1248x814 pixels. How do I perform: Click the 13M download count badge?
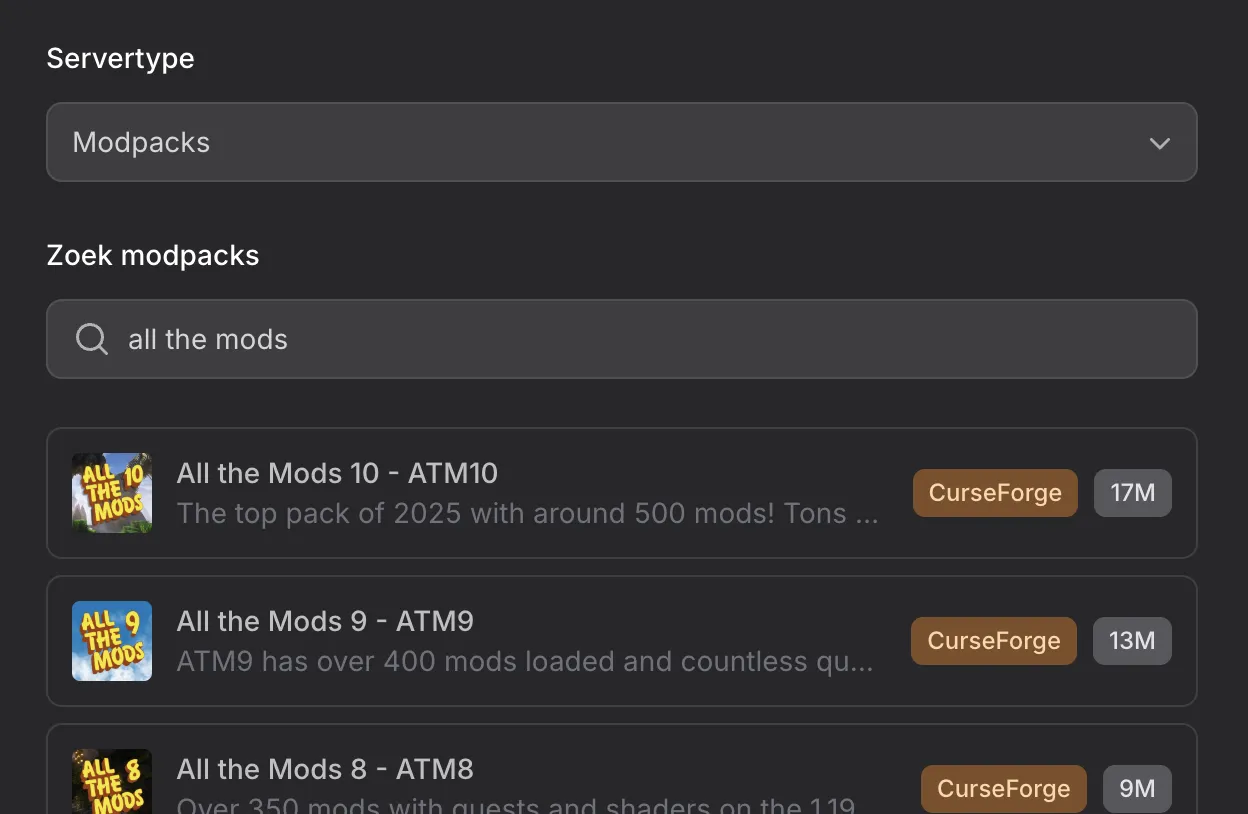(1132, 641)
